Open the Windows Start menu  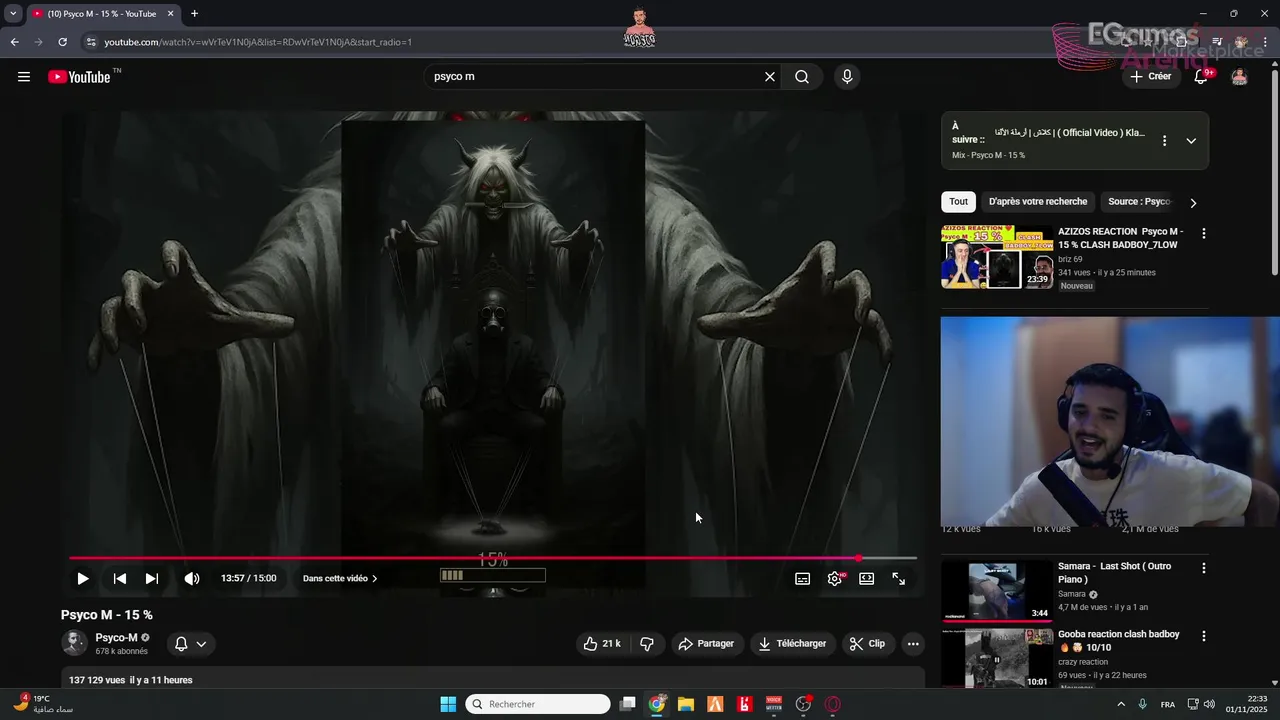tap(448, 704)
